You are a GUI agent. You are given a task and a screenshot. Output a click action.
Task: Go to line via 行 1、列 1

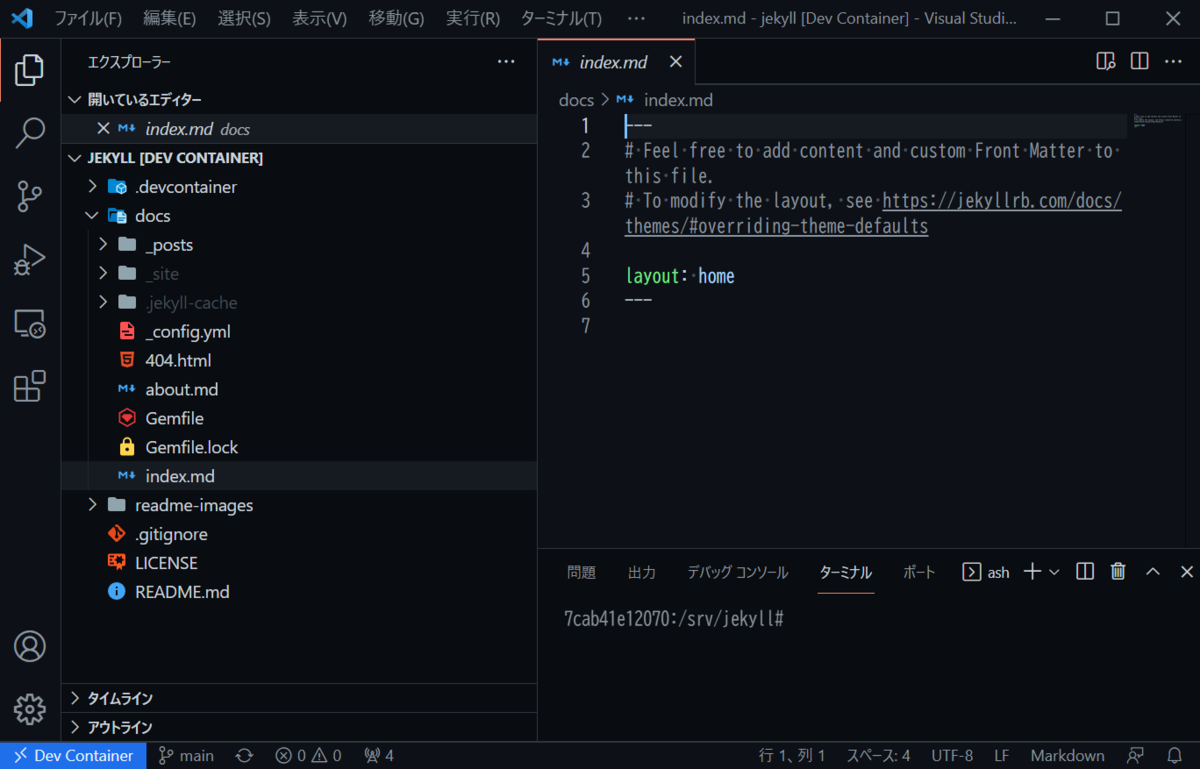click(x=792, y=756)
